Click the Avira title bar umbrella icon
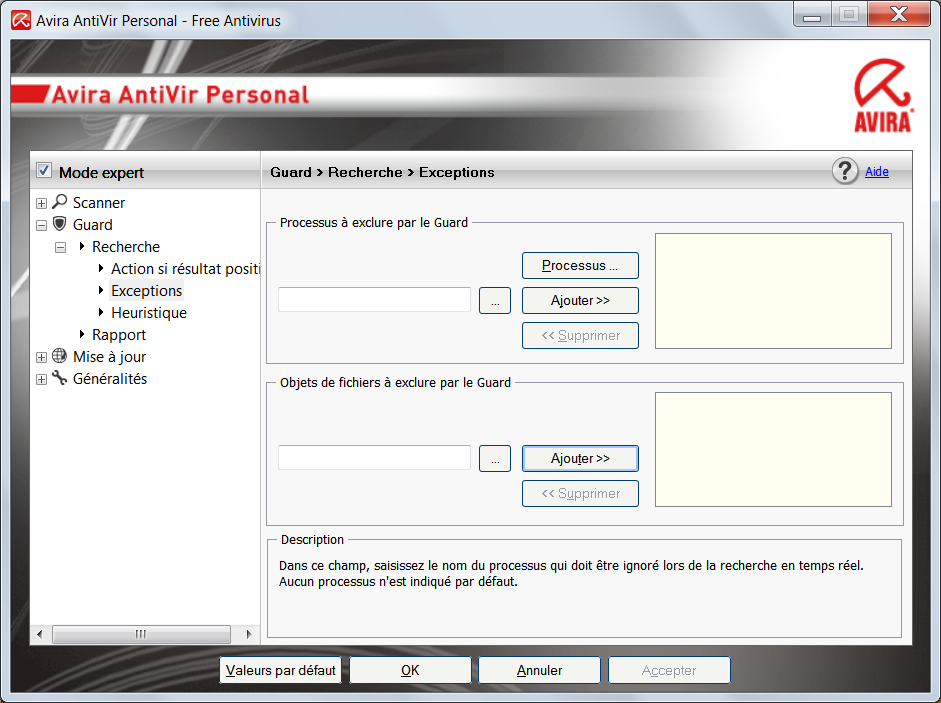Viewport: 941px width, 703px height. click(21, 20)
